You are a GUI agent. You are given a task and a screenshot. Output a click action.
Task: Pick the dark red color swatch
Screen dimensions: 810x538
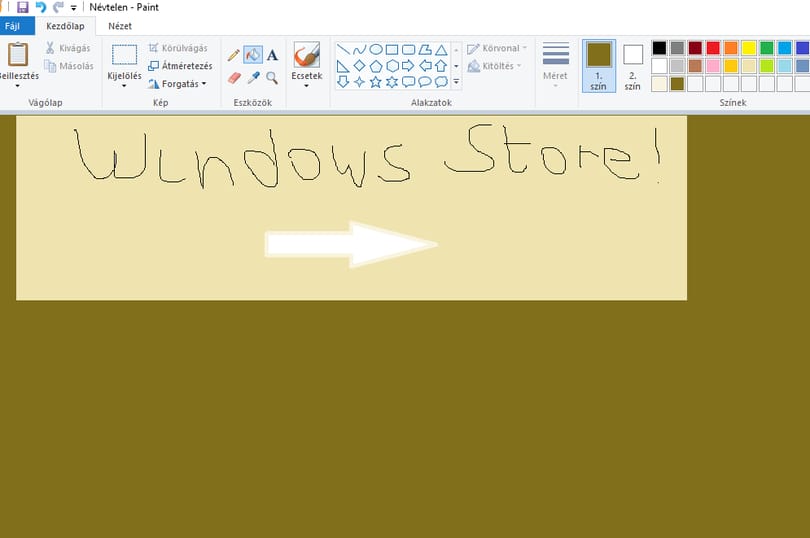[695, 48]
